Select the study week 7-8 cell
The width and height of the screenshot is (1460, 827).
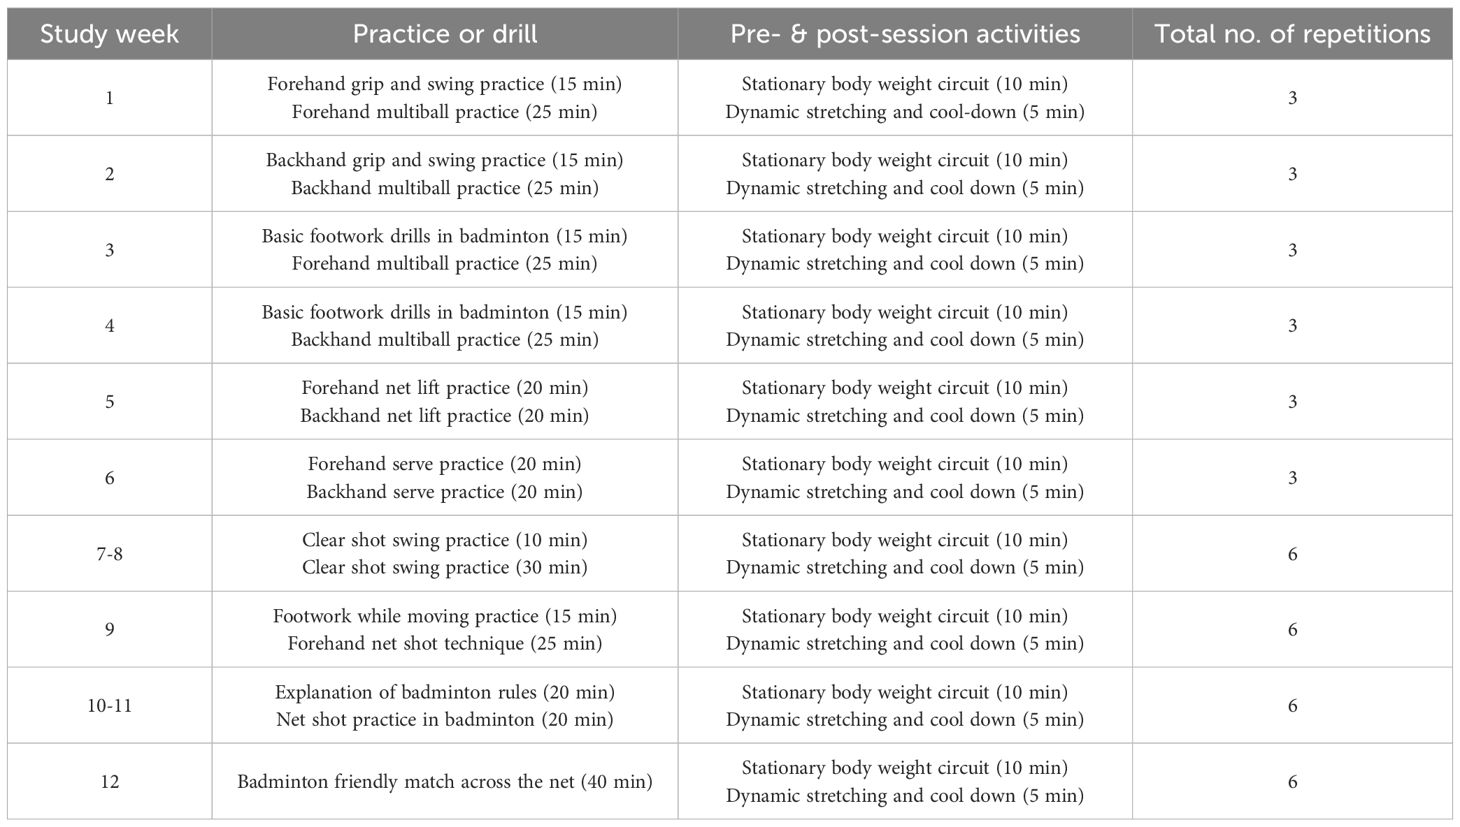(110, 554)
